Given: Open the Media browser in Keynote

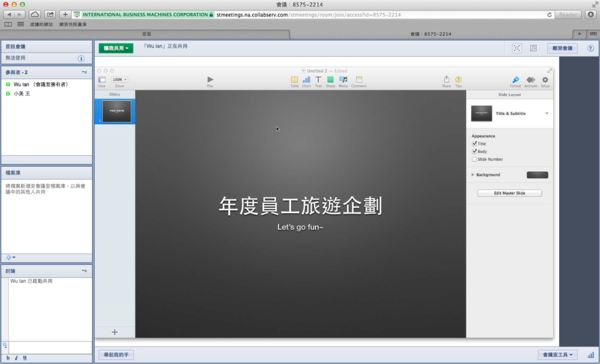Looking at the screenshot, I should [x=343, y=79].
